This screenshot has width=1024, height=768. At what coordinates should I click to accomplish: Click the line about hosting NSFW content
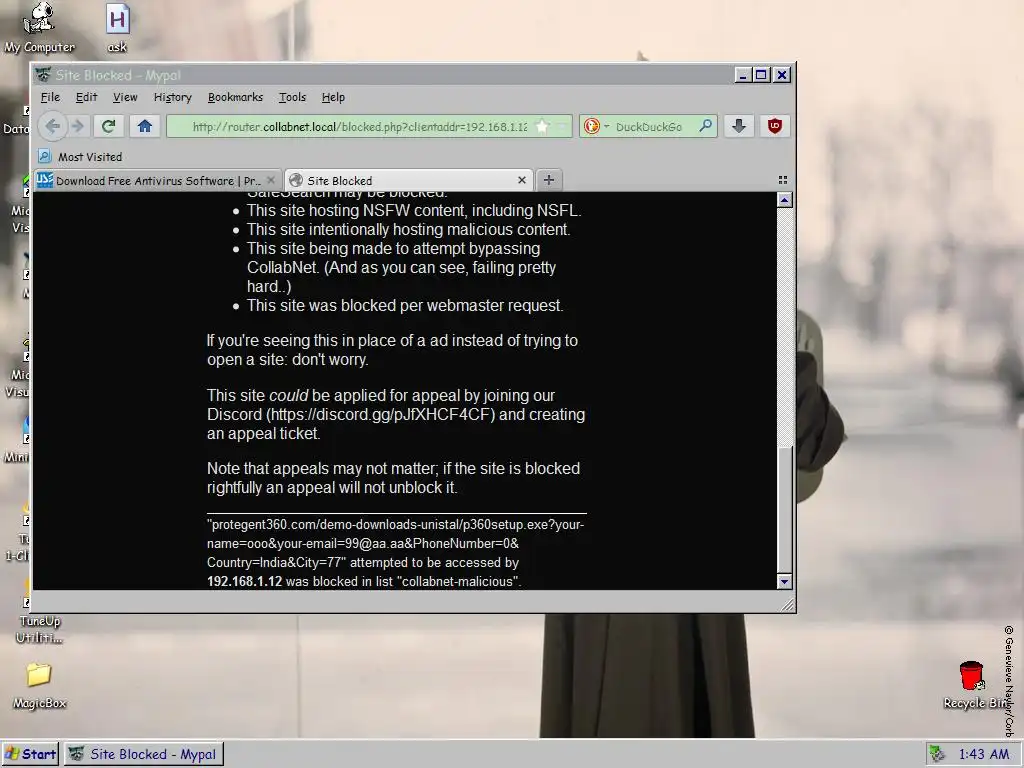tap(414, 210)
